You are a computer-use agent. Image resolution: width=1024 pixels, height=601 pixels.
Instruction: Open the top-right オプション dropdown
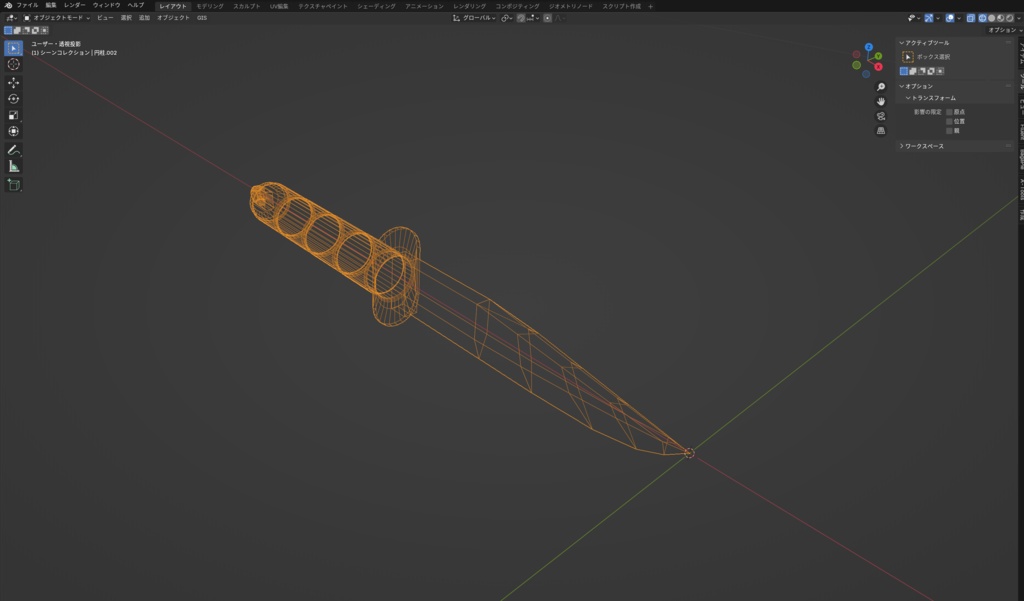click(1004, 30)
